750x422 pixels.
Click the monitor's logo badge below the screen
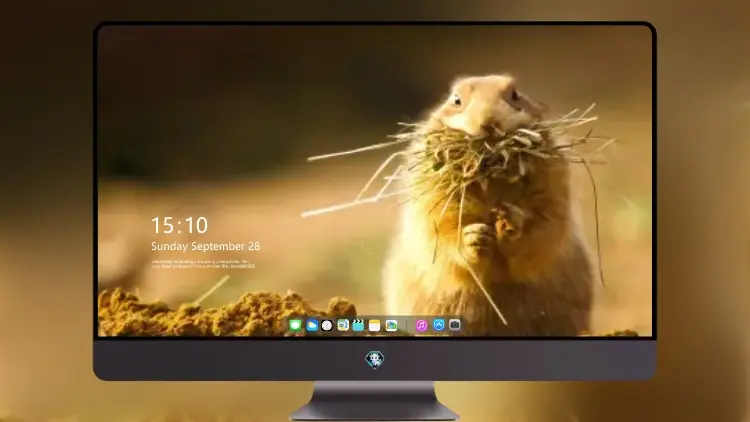click(375, 359)
